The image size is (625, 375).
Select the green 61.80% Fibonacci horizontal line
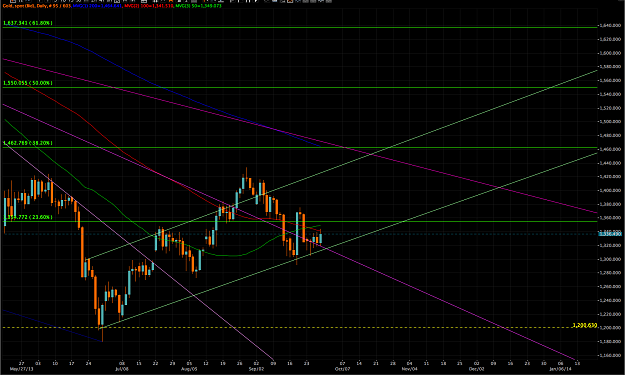(x=299, y=27)
